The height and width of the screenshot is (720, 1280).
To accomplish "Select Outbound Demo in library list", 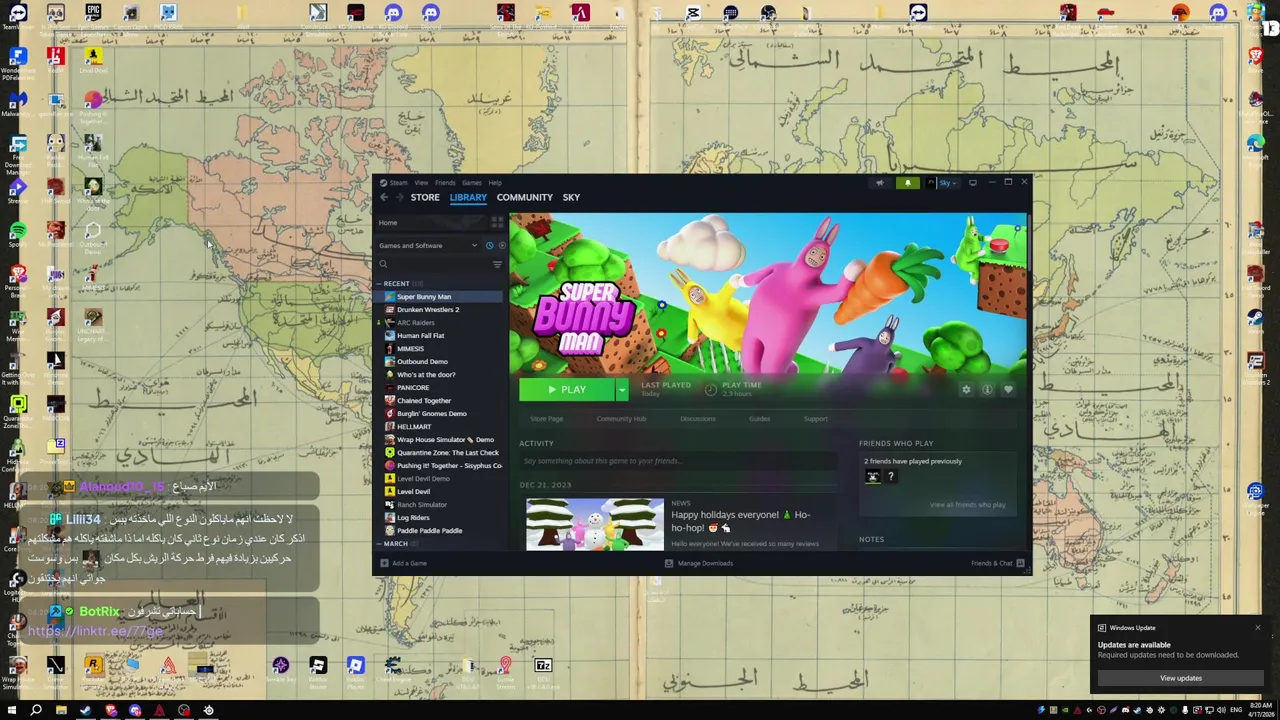I will tap(423, 362).
